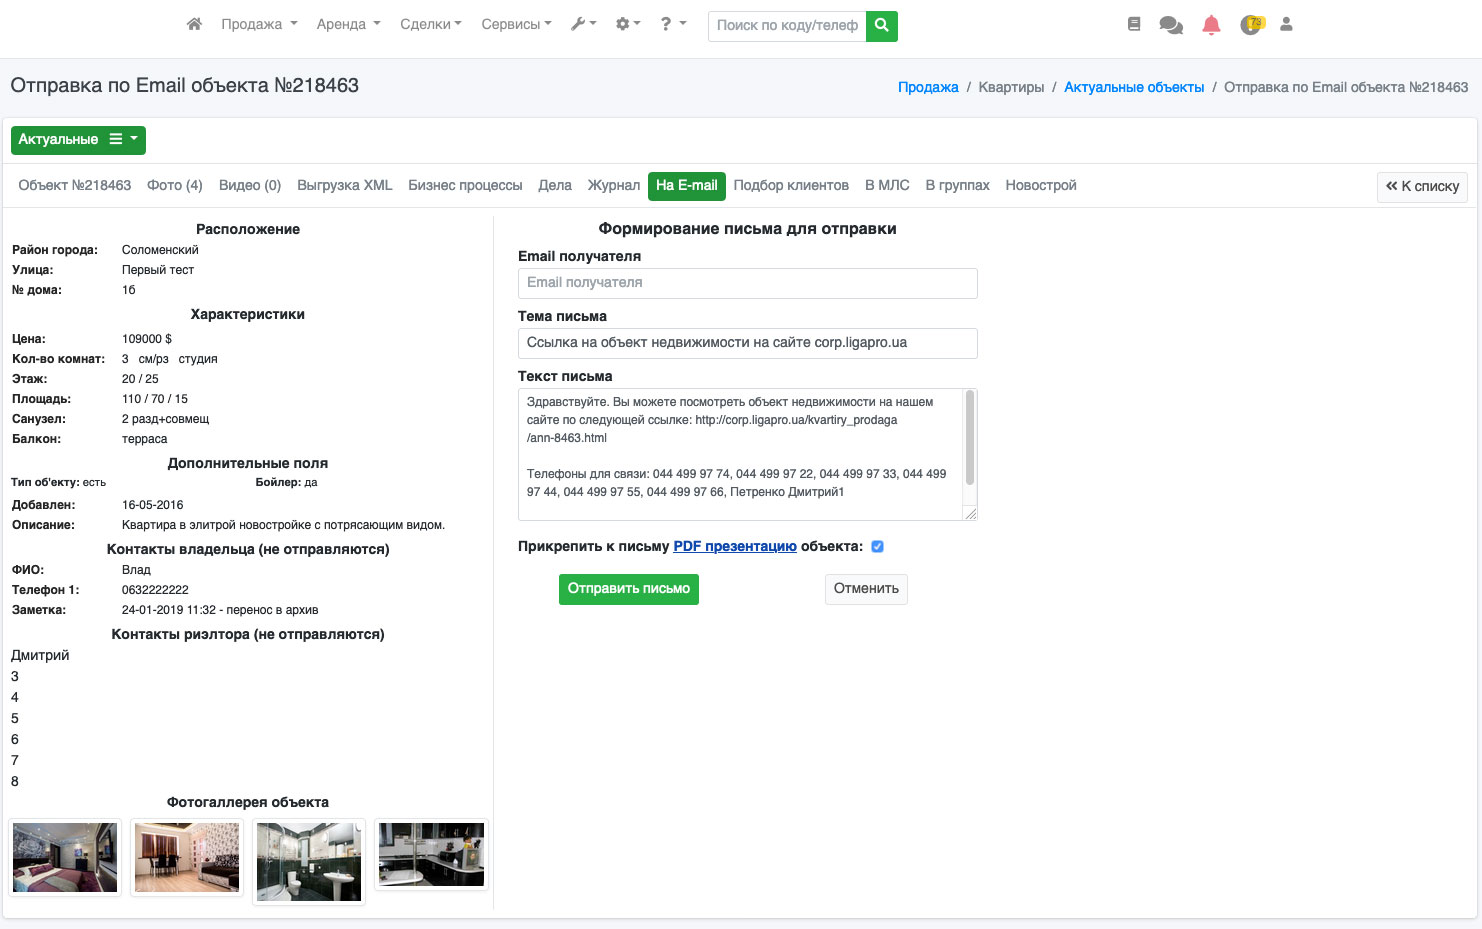Viewport: 1482px width, 929px height.
Task: Open the PDF презентацию link
Action: (x=735, y=547)
